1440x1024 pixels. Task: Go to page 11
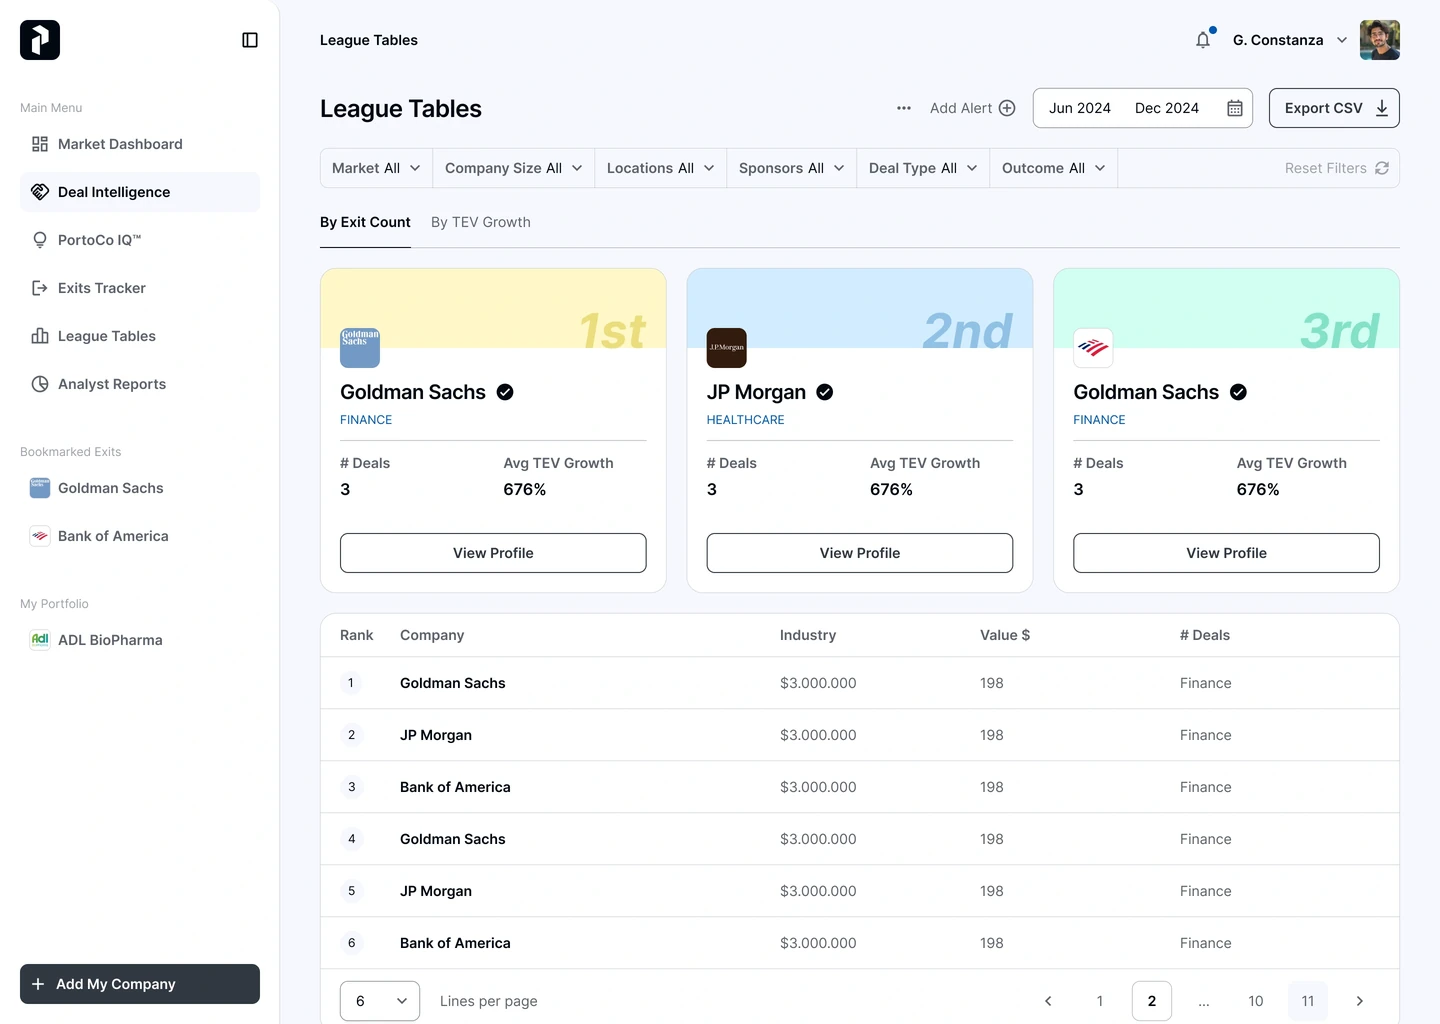[x=1308, y=1001]
